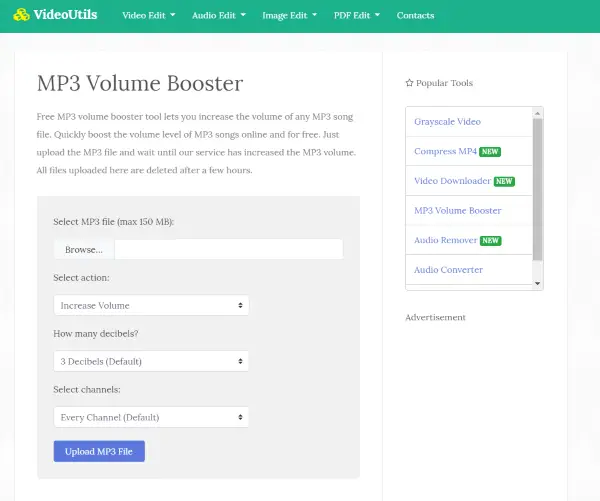Click the 'Select MP3 file (max 150 MB):' label

[113, 222]
